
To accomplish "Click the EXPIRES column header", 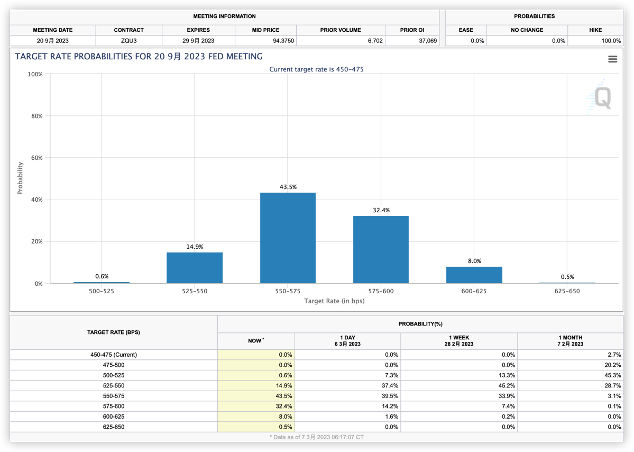I will point(198,30).
